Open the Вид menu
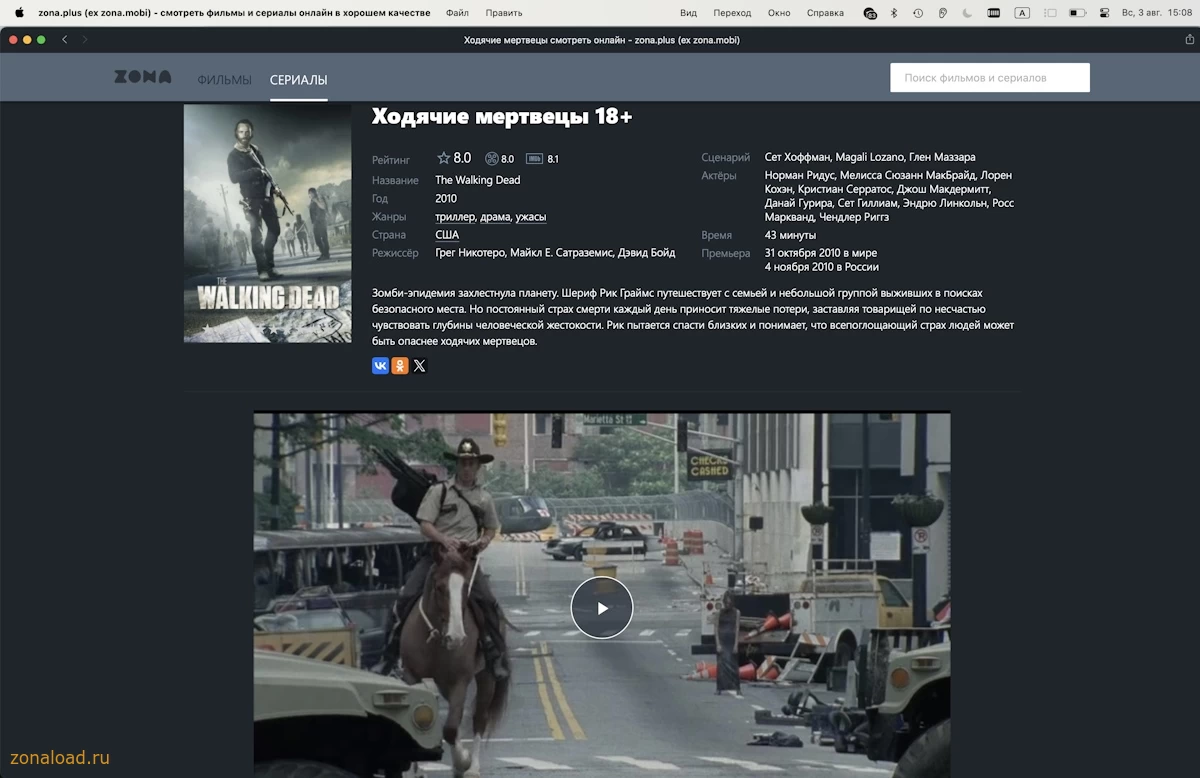This screenshot has width=1200, height=778. tap(688, 13)
